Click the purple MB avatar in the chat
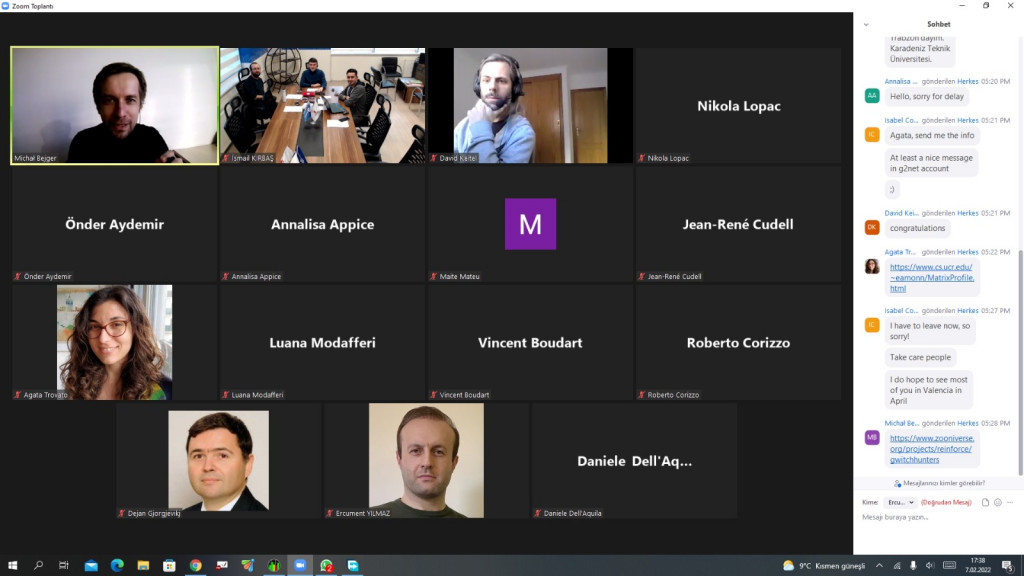The image size is (1024, 576). point(872,438)
